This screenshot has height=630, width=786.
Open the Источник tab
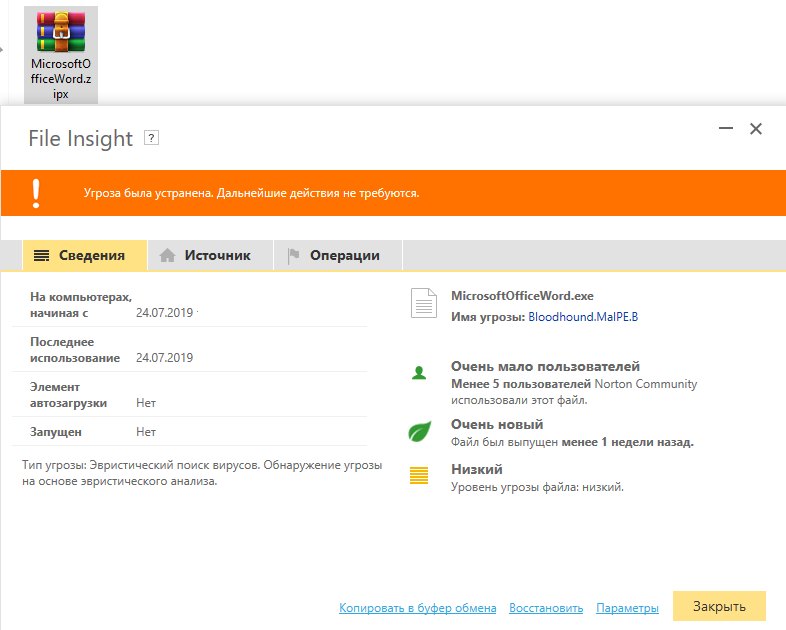(211, 256)
